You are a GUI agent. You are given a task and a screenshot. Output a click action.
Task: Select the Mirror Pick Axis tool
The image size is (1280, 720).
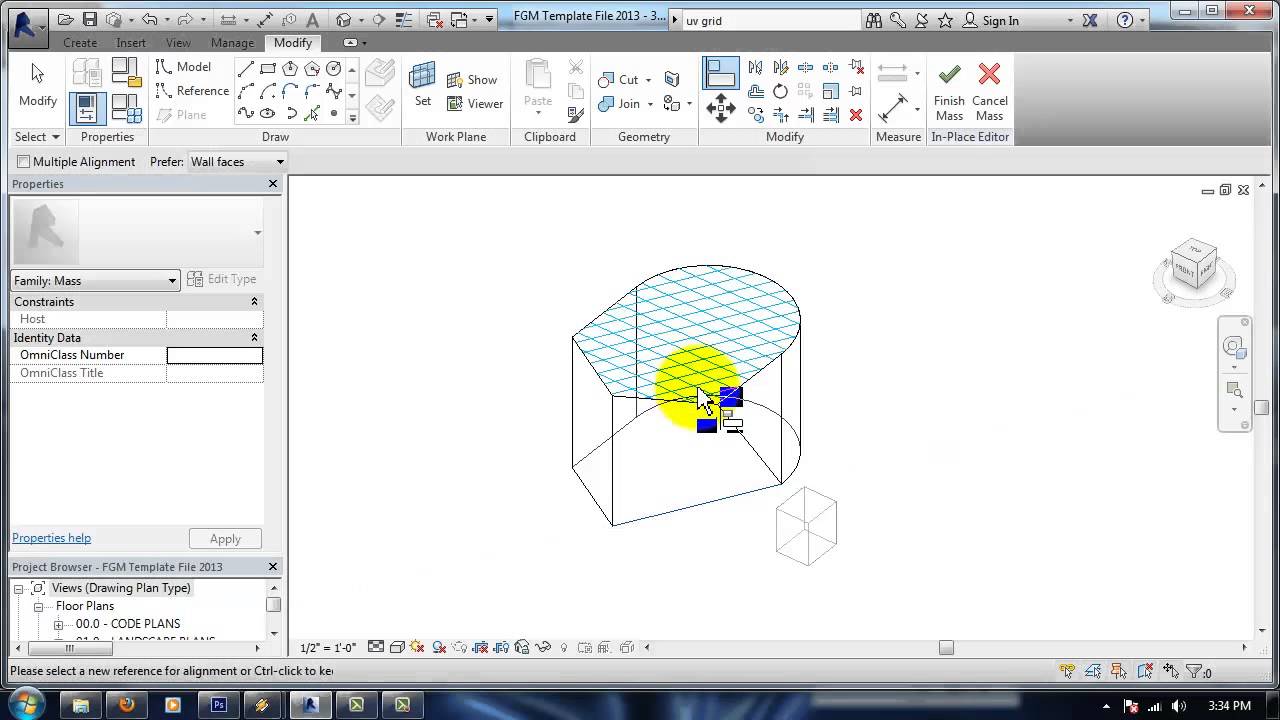pyautogui.click(x=755, y=67)
